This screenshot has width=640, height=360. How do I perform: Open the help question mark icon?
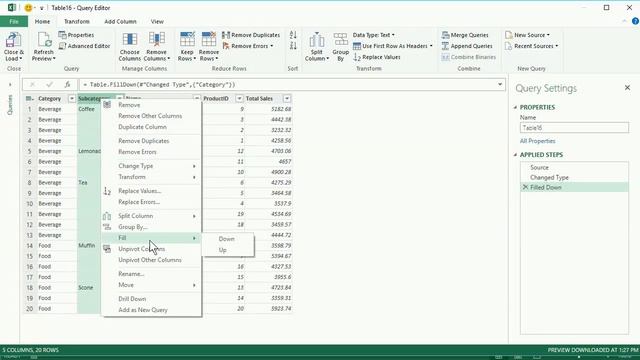click(x=635, y=21)
